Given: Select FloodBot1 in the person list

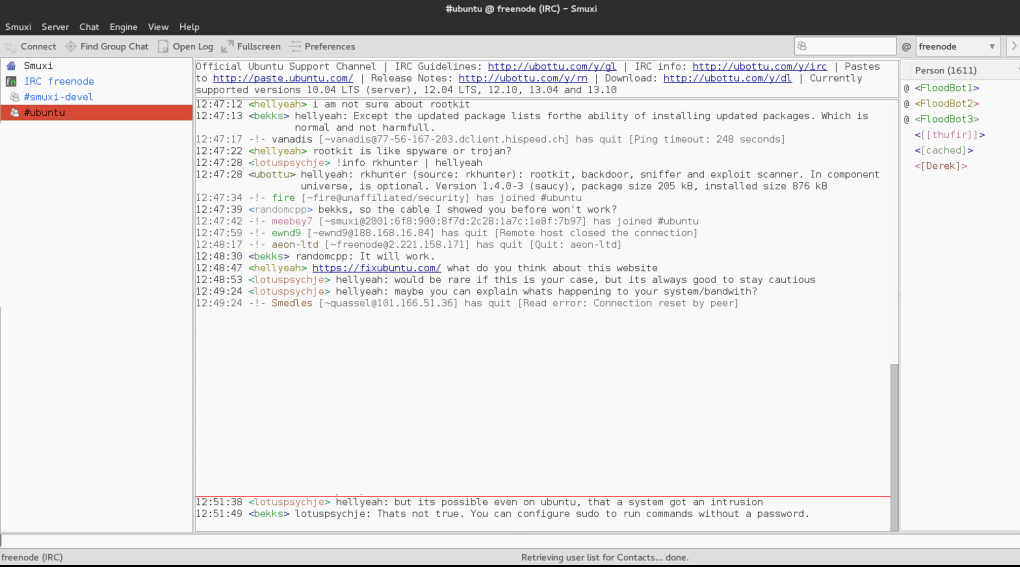Looking at the screenshot, I should point(946,88).
